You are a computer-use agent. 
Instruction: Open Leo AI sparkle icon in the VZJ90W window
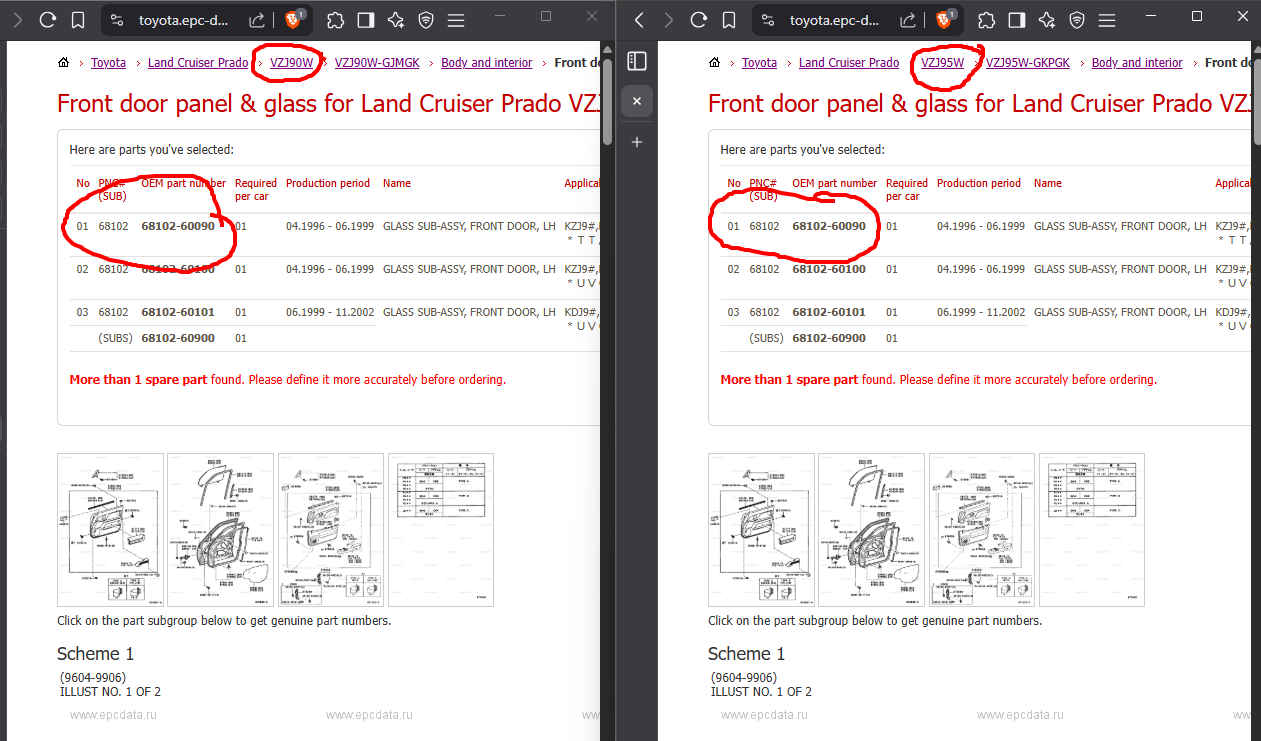pos(395,19)
